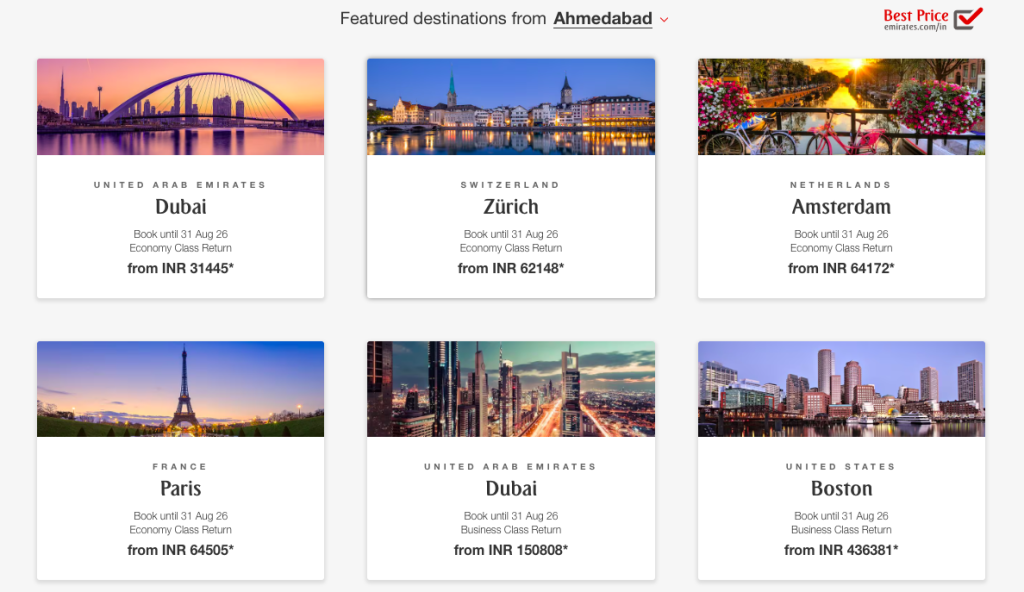This screenshot has height=592, width=1024.
Task: Choose the Boston destination title
Action: [x=841, y=488]
